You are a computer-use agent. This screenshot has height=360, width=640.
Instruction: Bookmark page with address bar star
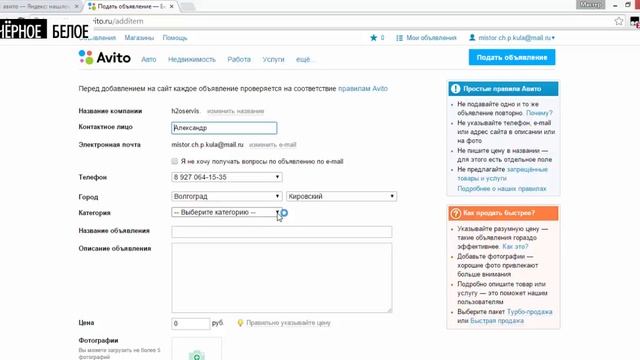[618, 21]
